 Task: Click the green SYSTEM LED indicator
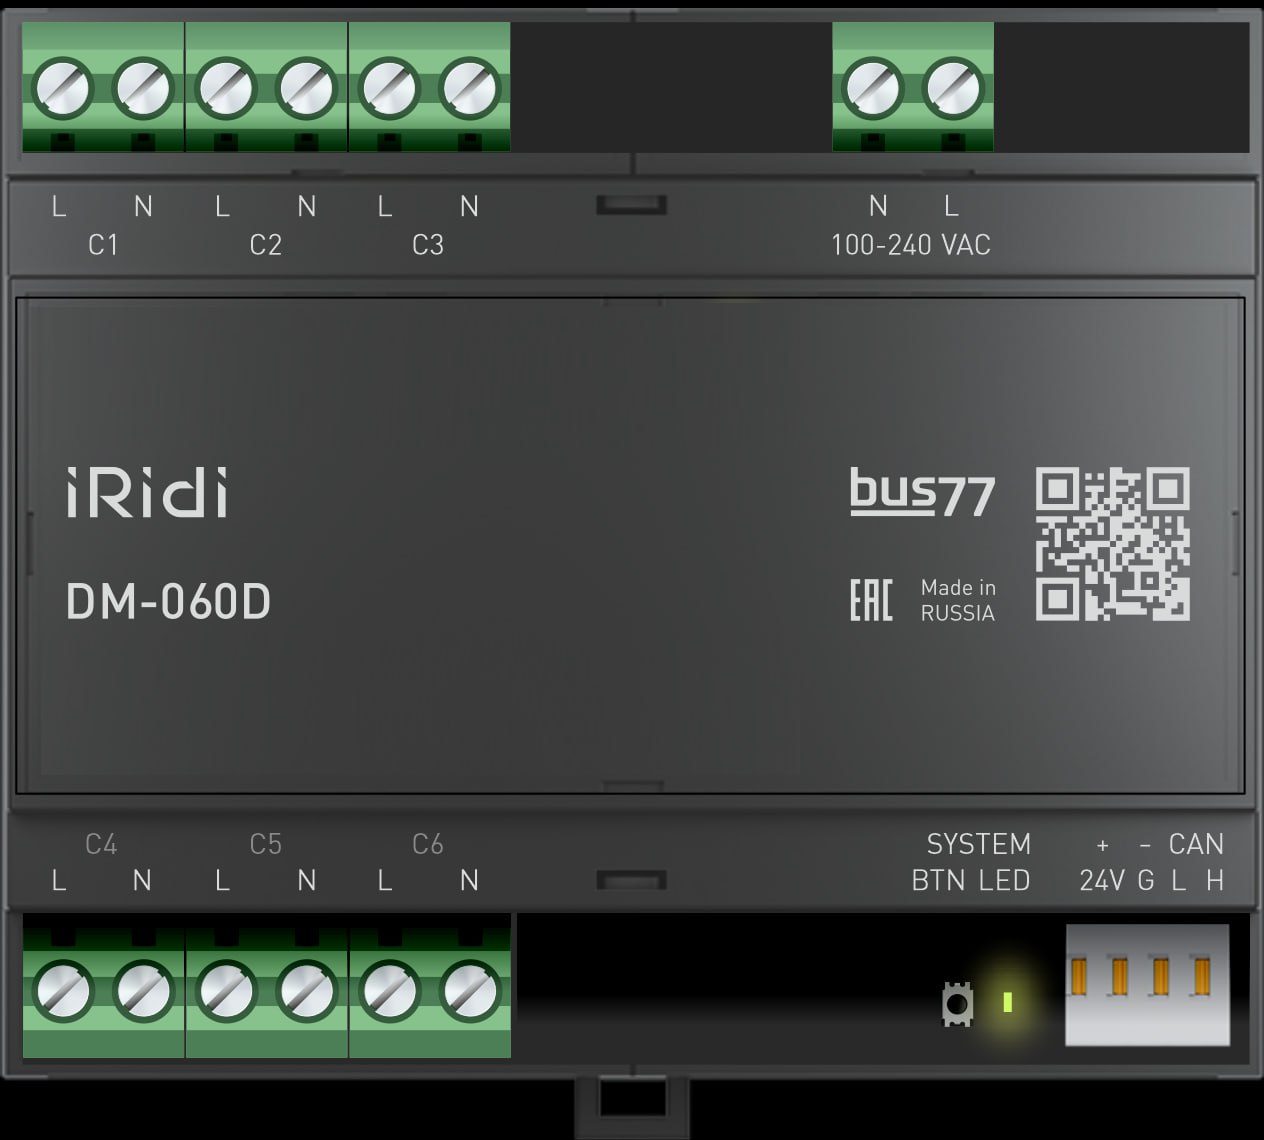[1007, 1001]
